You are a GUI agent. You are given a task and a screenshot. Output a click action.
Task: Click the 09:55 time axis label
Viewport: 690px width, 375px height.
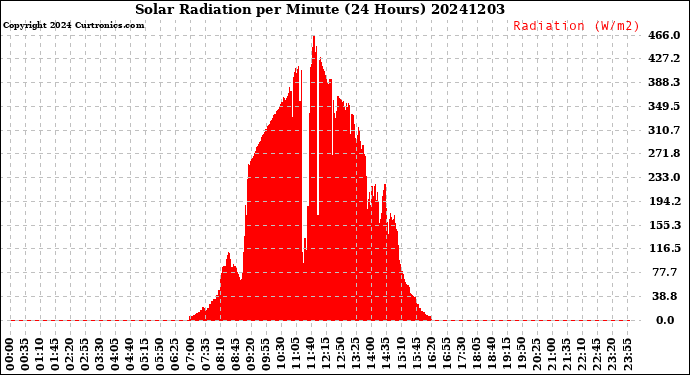(x=266, y=354)
